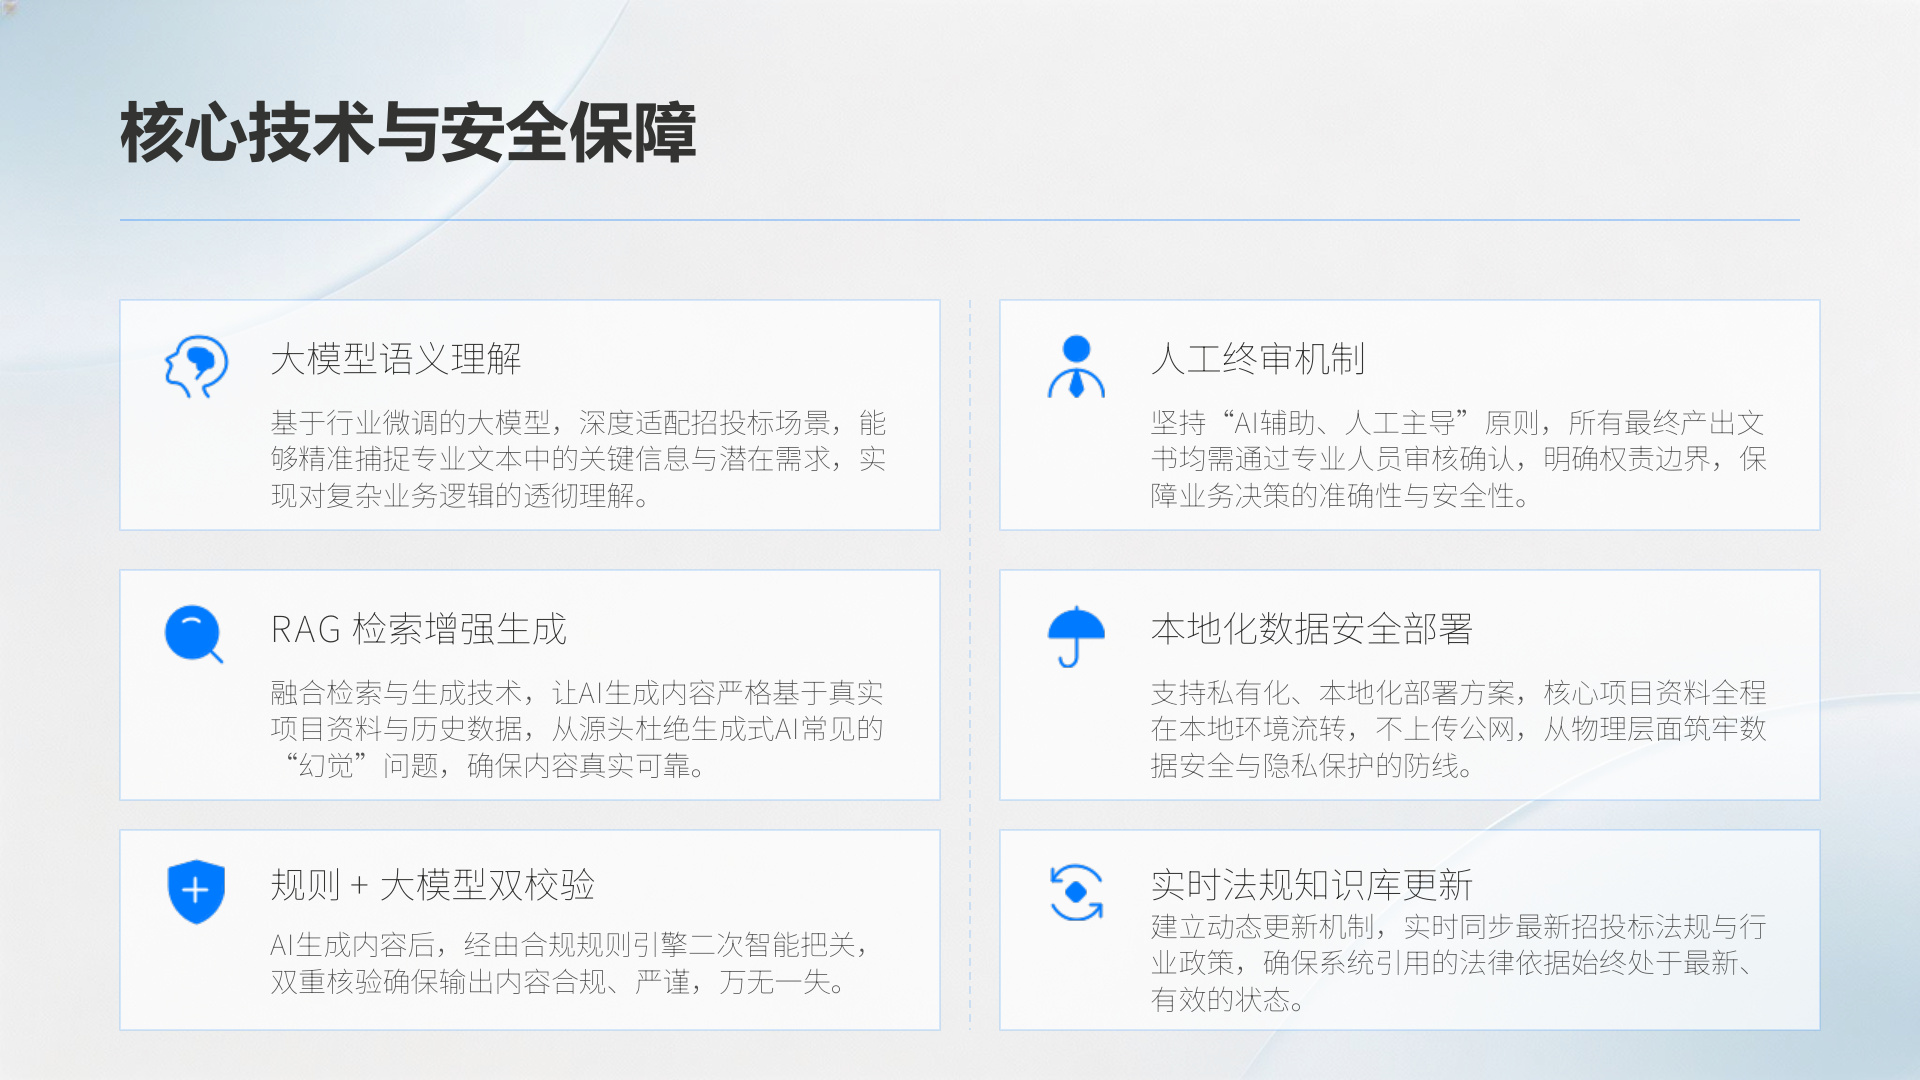Screen dimensions: 1920x1080
Task: Click the paragraph starting 建立动态更新机制
Action: (x=1458, y=963)
